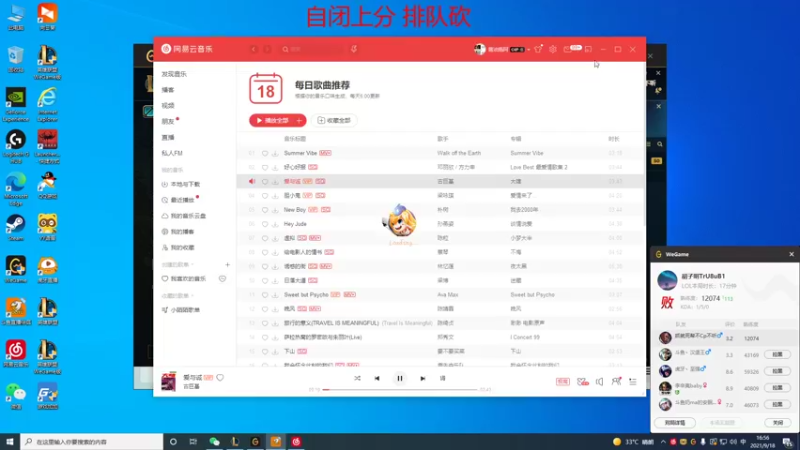
Task: Open My Music Cloud Disk in sidebar
Action: [x=184, y=216]
